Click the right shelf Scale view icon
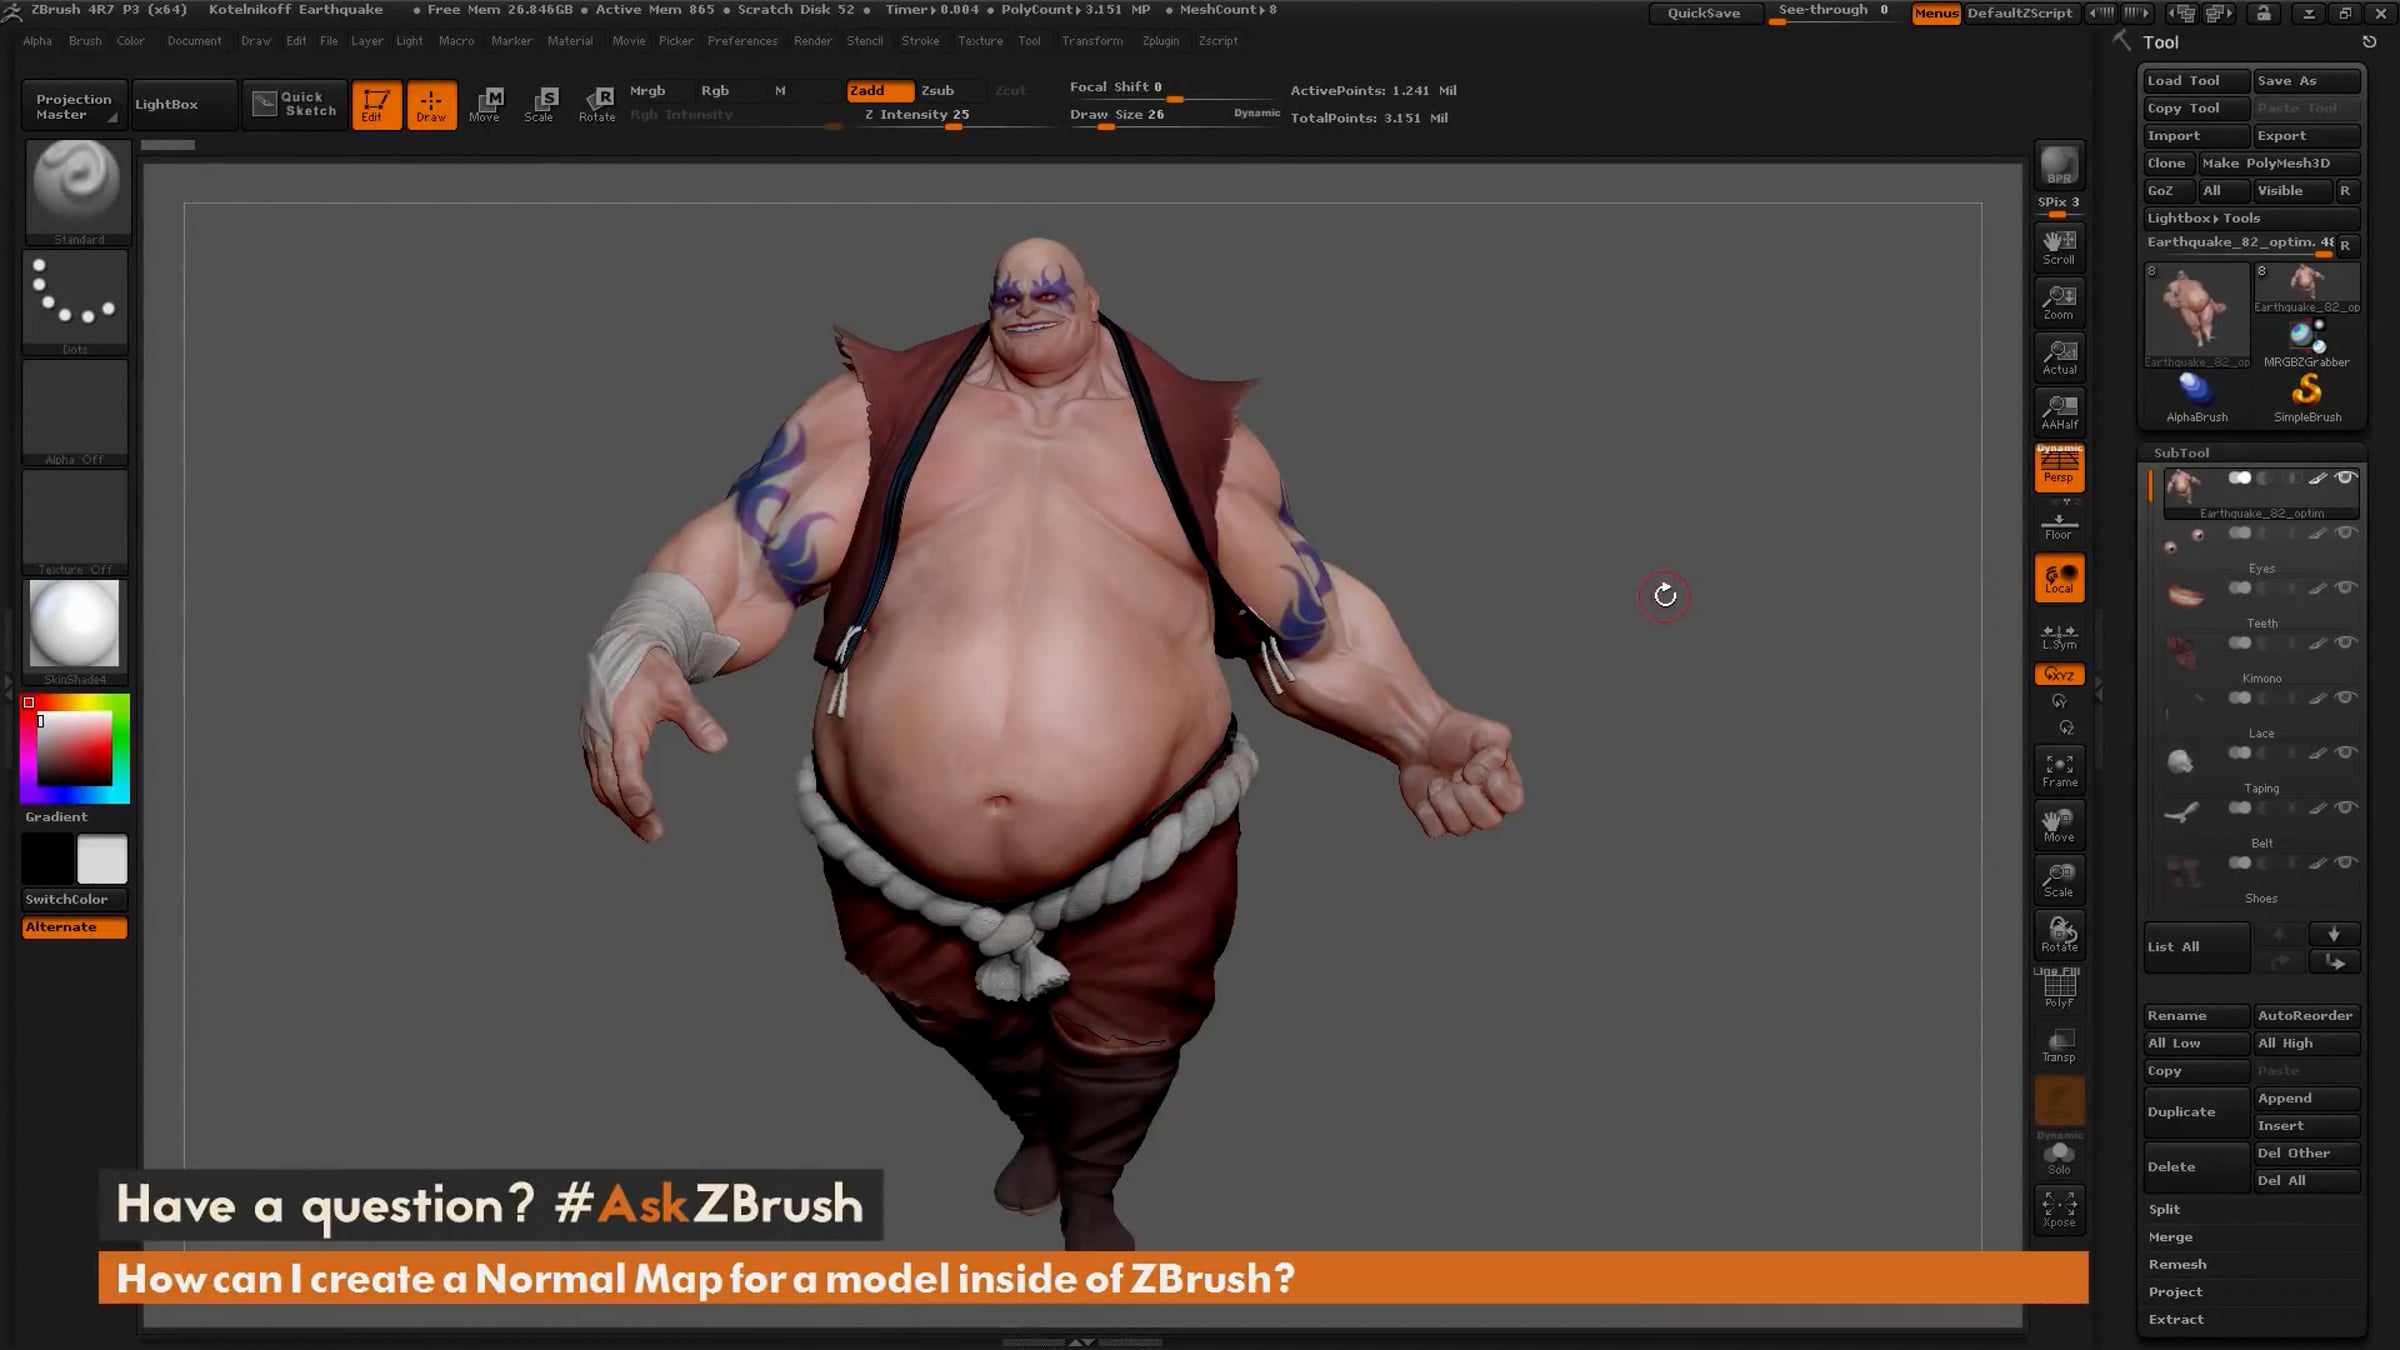This screenshot has height=1350, width=2400. pyautogui.click(x=2059, y=880)
